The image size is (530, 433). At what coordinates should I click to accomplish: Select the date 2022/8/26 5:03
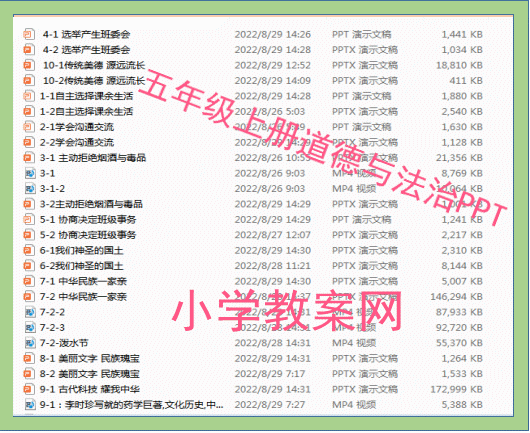tap(270, 112)
